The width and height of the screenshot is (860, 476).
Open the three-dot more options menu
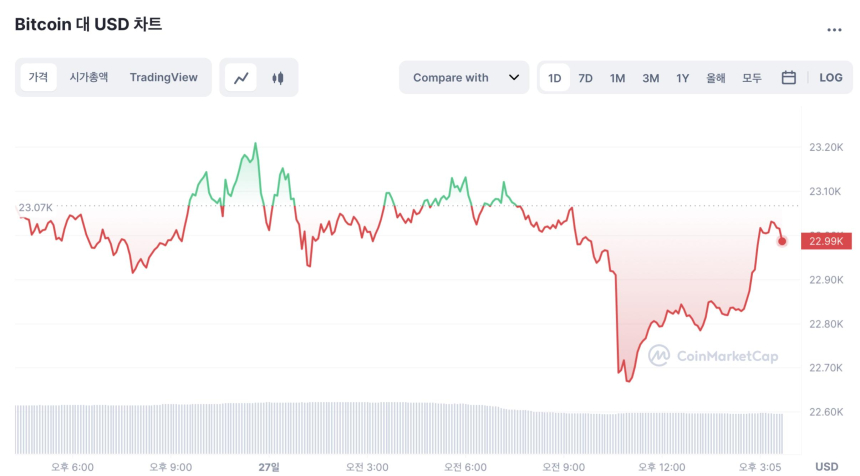[834, 30]
